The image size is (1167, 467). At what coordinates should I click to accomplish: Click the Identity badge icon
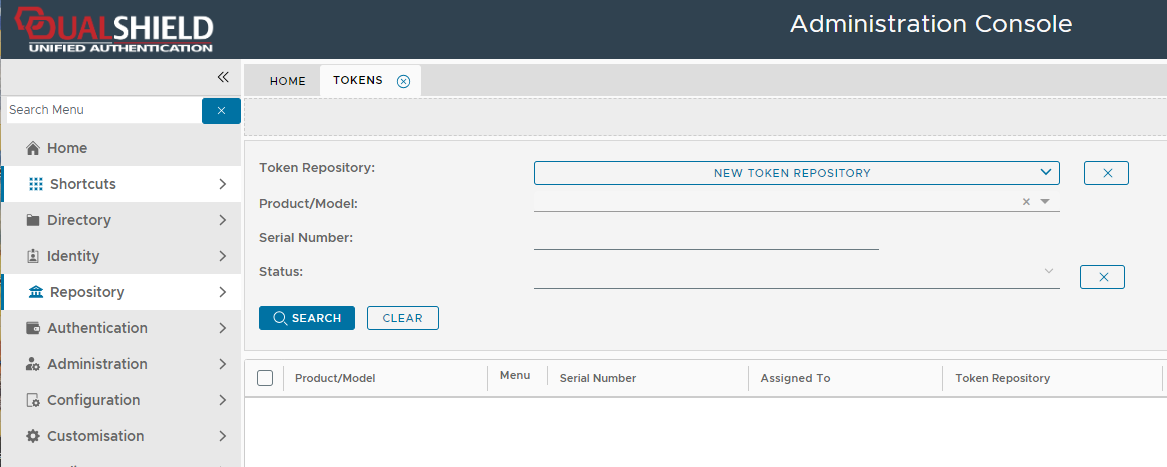pos(33,256)
